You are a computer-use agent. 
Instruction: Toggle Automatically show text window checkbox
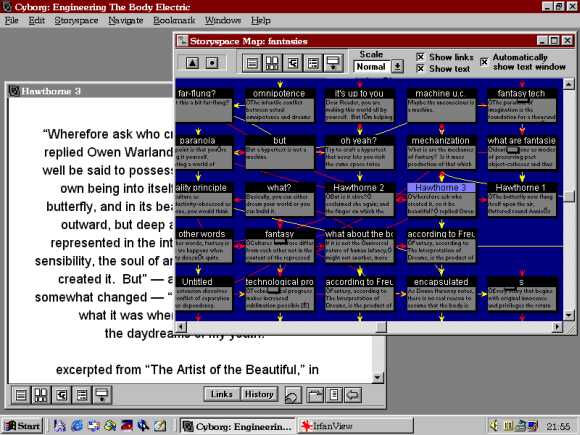(x=484, y=62)
